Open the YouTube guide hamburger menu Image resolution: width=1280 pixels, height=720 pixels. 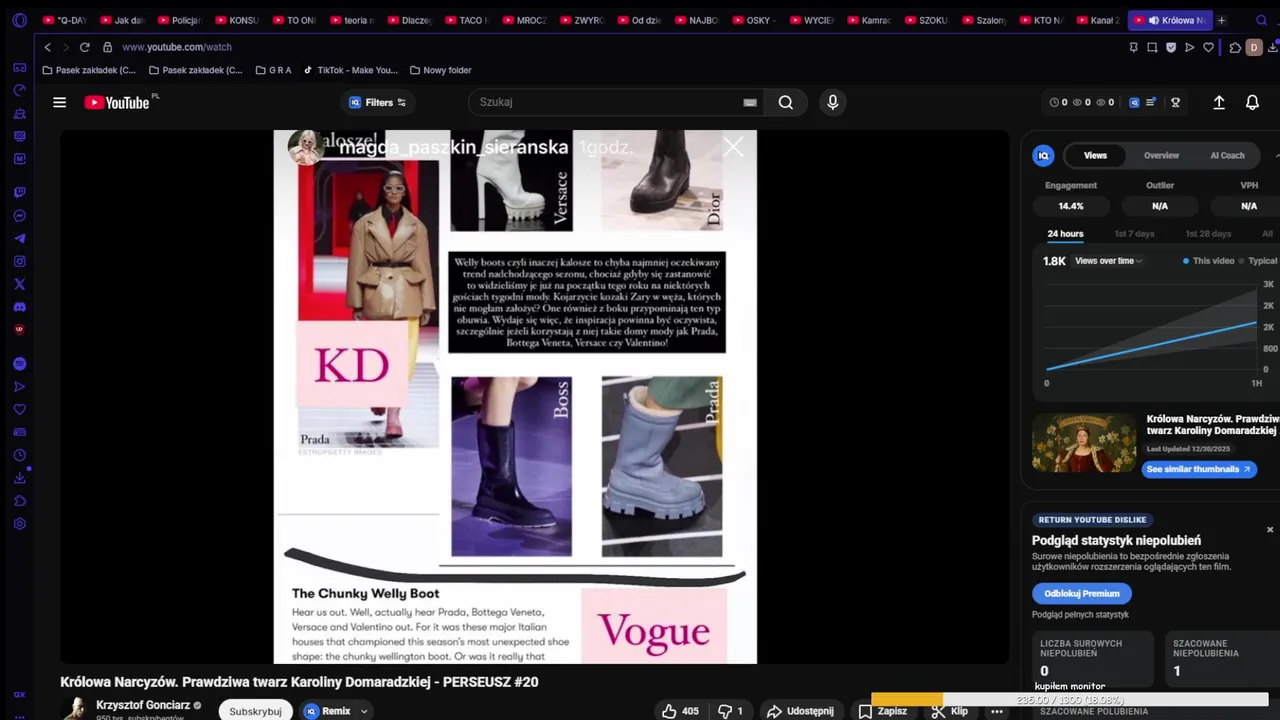(x=59, y=102)
